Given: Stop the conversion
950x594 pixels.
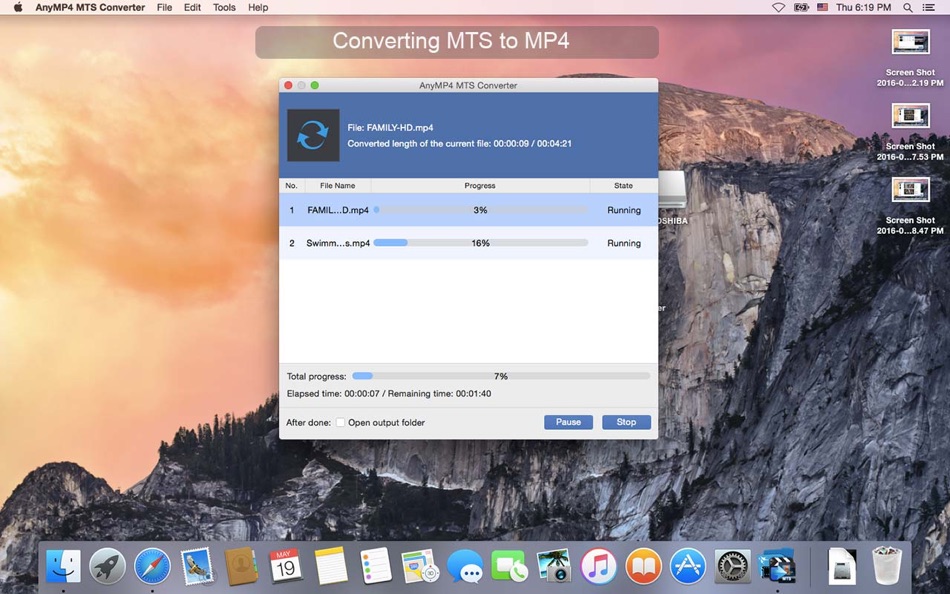Looking at the screenshot, I should (626, 422).
